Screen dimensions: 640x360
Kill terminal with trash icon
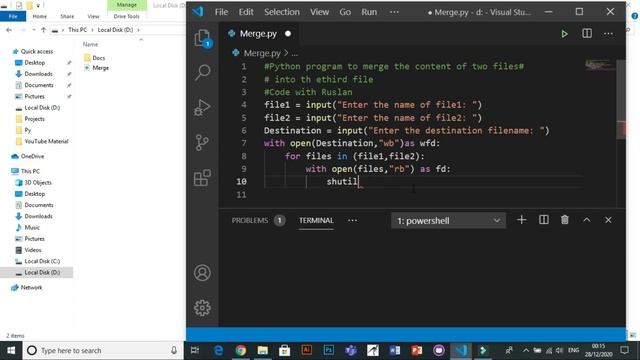565,220
